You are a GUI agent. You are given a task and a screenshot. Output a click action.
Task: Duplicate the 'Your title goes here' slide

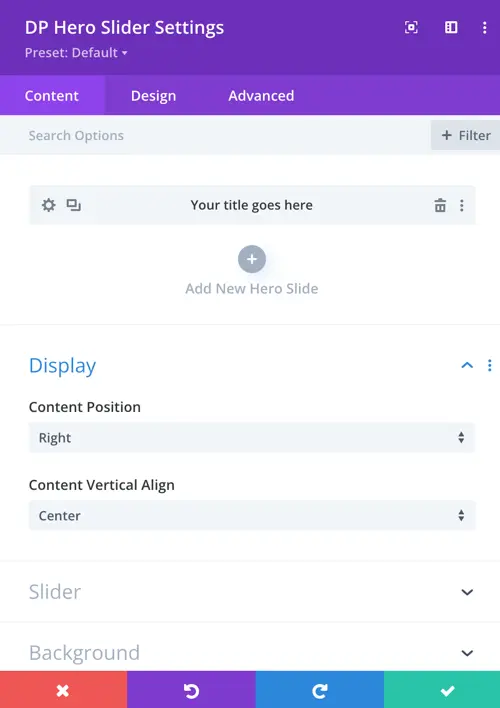(74, 205)
